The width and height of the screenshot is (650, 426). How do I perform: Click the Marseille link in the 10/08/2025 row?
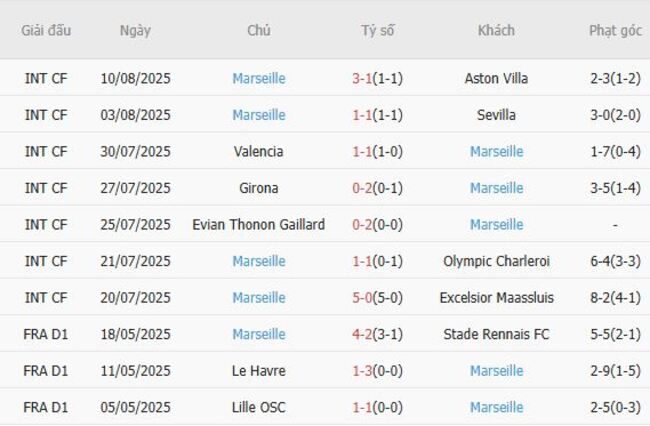259,78
